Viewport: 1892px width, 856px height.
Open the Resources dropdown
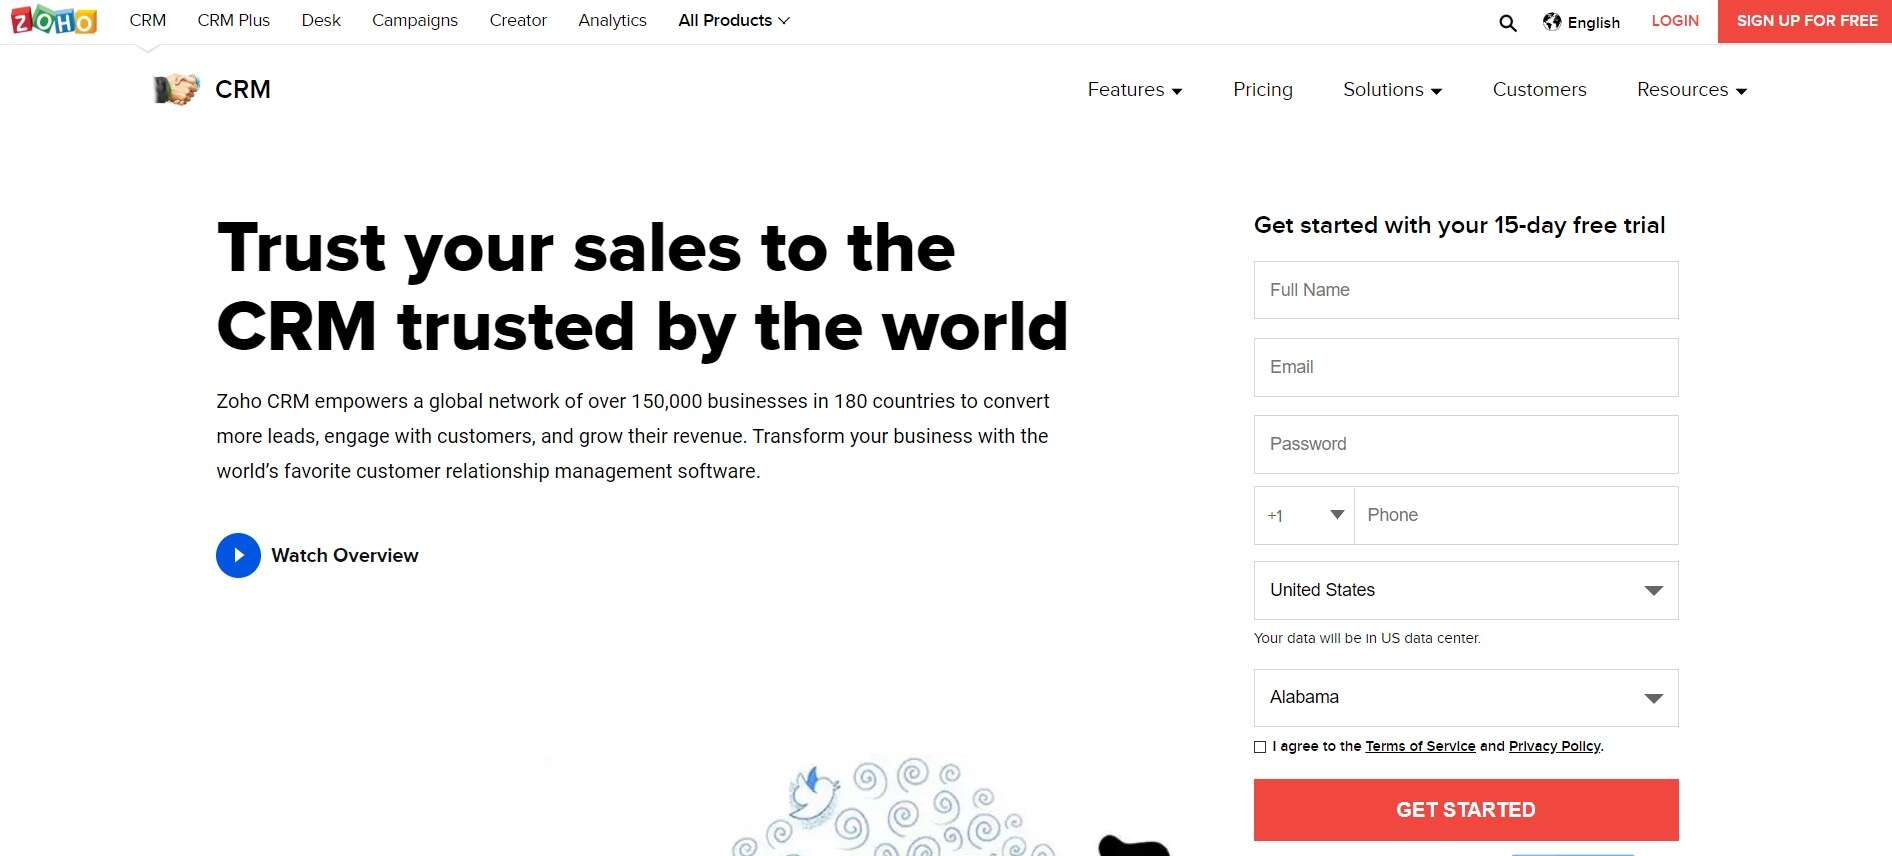[1691, 90]
